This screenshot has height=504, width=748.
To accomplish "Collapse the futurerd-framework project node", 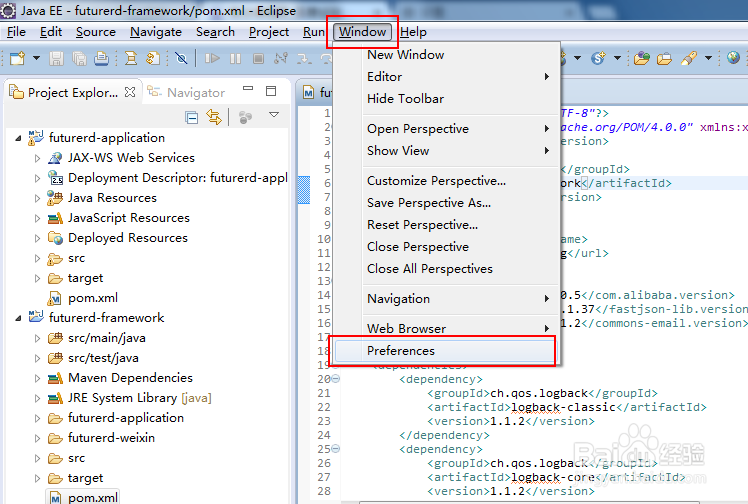I will click(18, 318).
